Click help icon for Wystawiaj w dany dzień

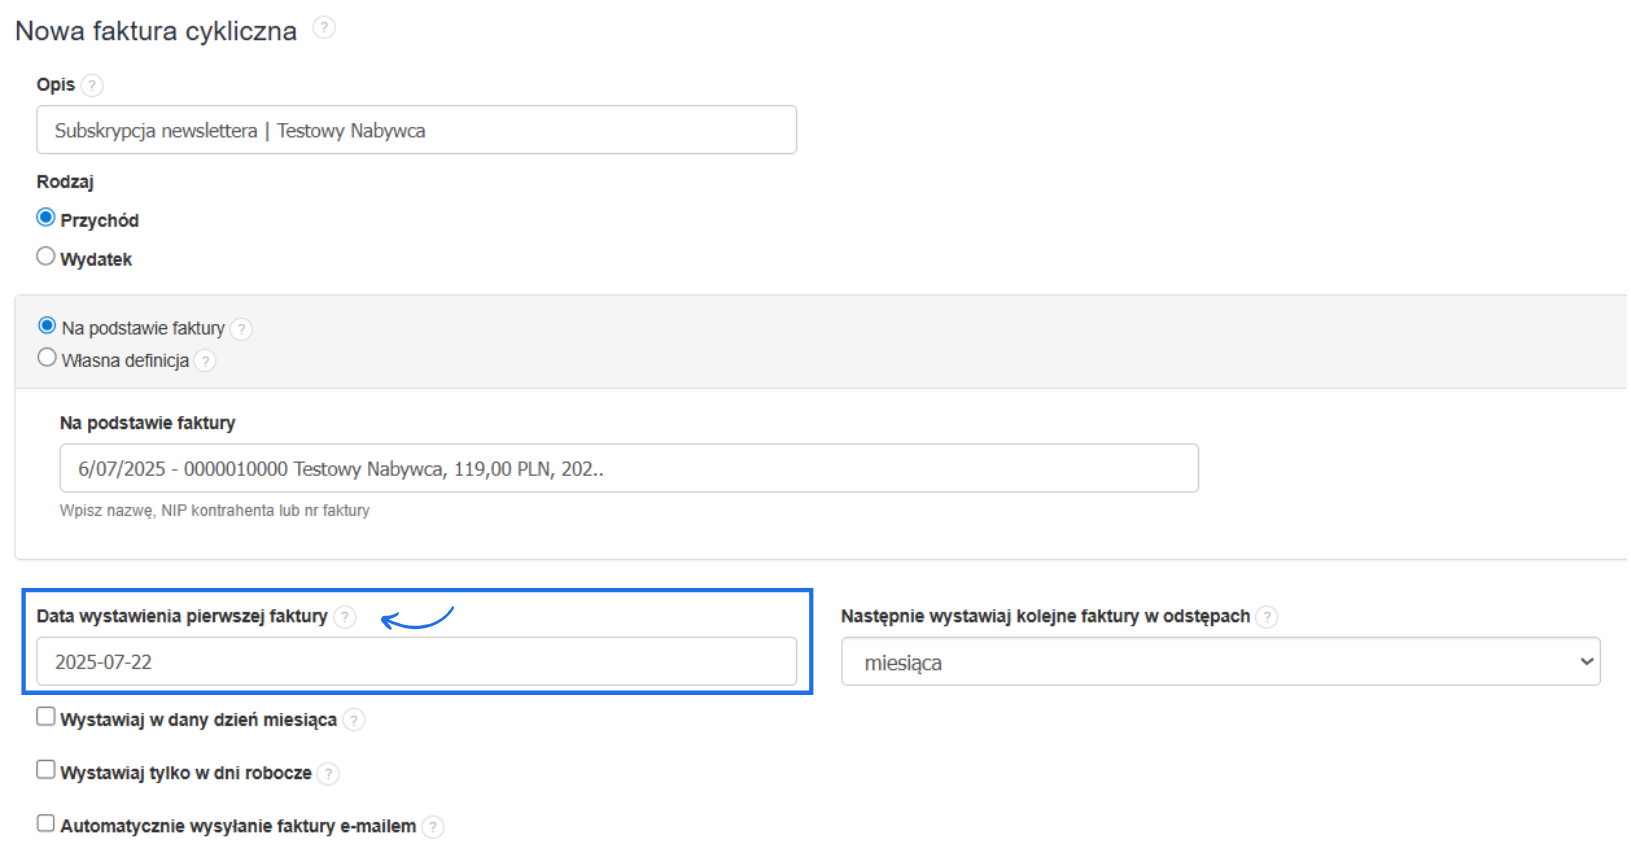[354, 720]
